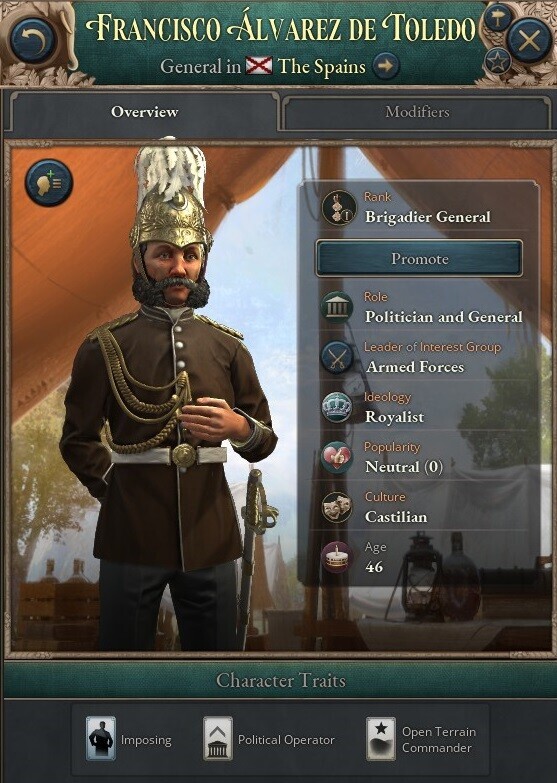
Task: Select the Imposing trait icon
Action: pyautogui.click(x=100, y=739)
